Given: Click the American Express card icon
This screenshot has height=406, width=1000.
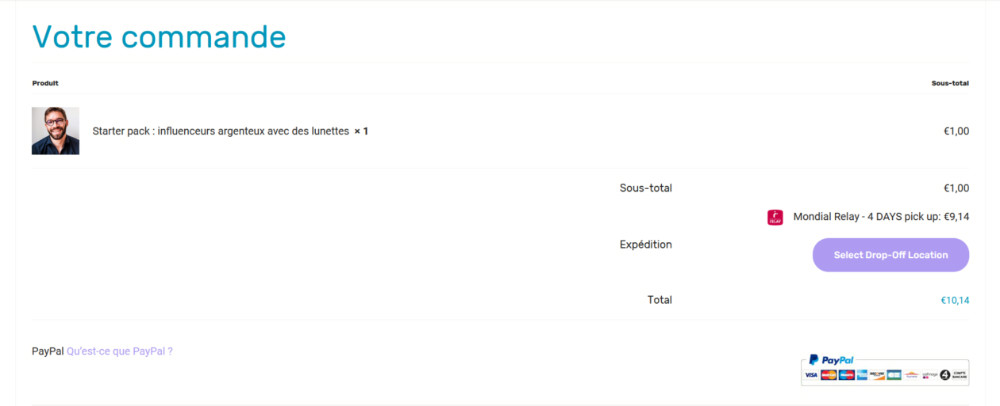Looking at the screenshot, I should tap(862, 375).
